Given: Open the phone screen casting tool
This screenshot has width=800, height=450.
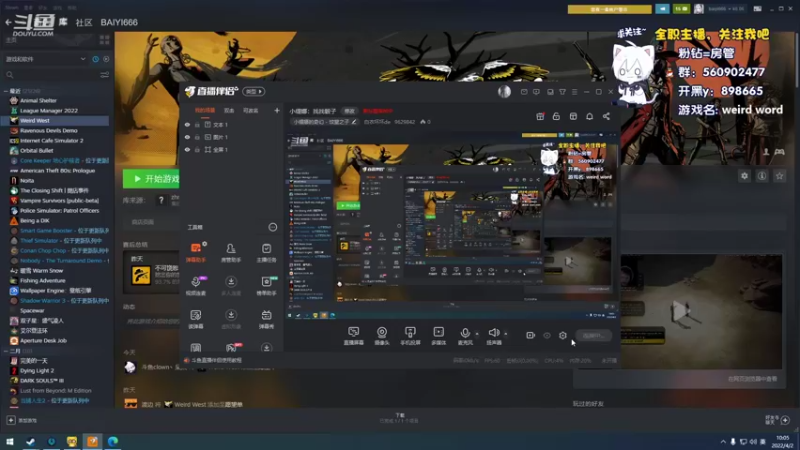Looking at the screenshot, I should click(410, 336).
